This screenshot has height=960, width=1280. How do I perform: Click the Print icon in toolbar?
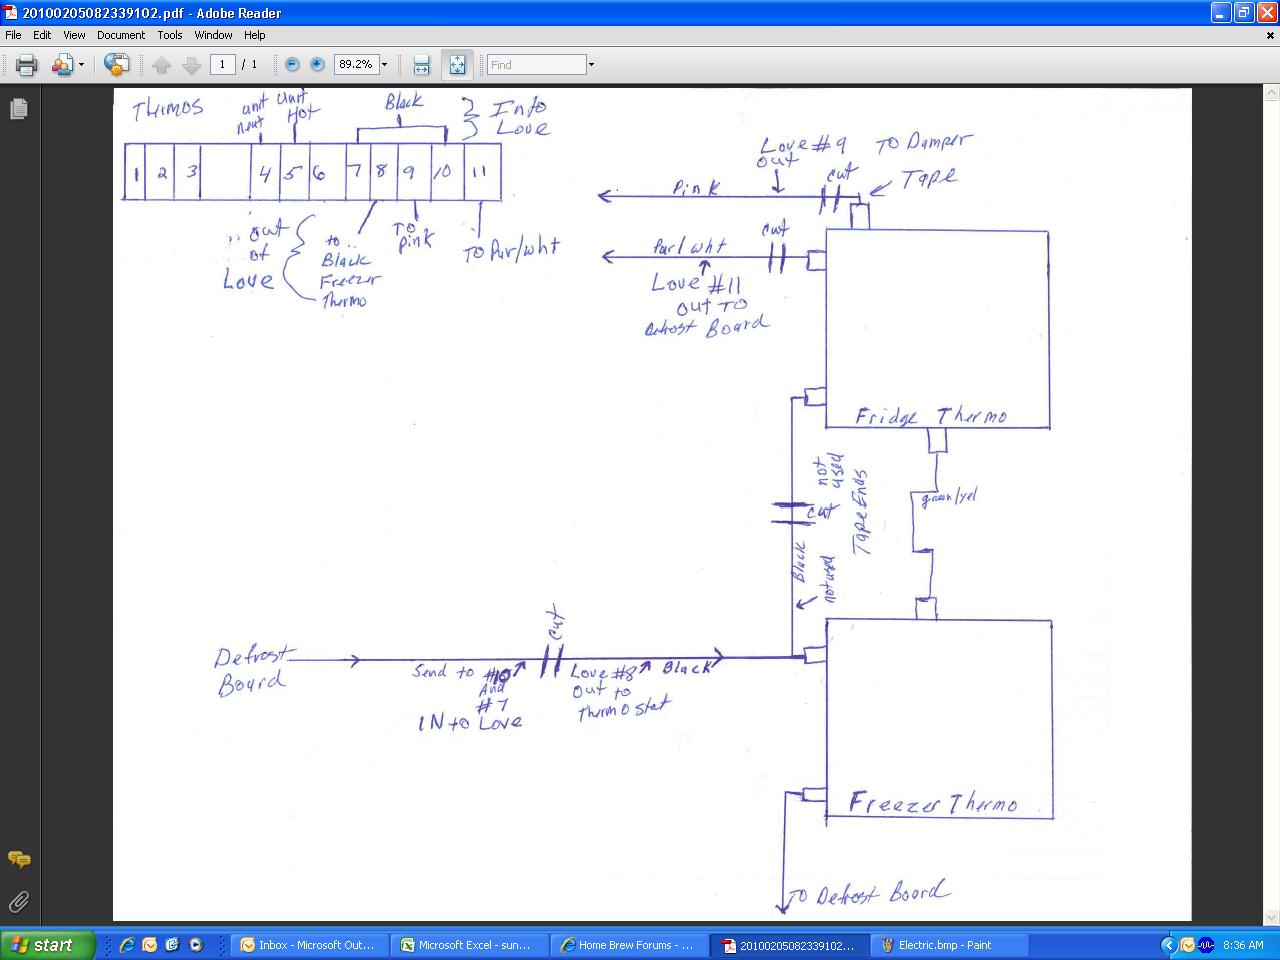(26, 65)
